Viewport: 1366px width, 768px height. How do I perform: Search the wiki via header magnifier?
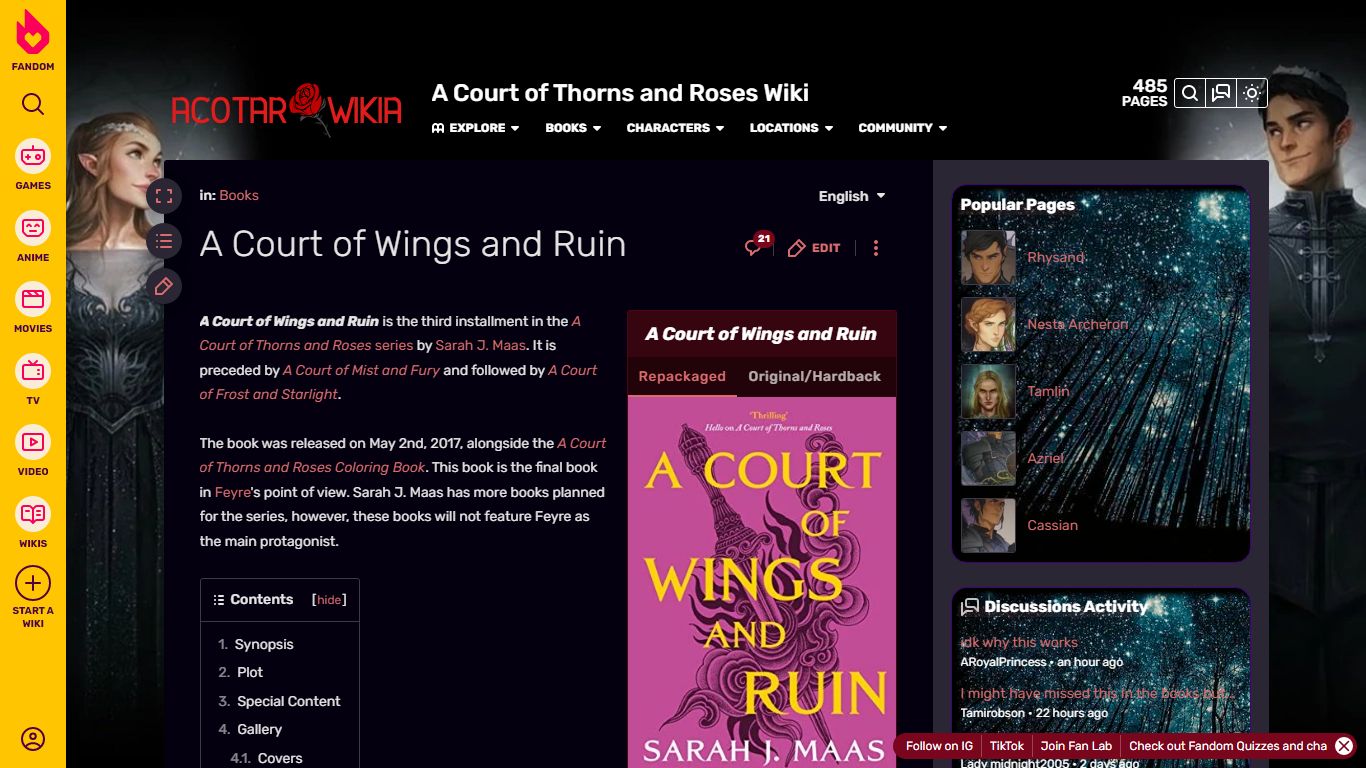point(1190,93)
